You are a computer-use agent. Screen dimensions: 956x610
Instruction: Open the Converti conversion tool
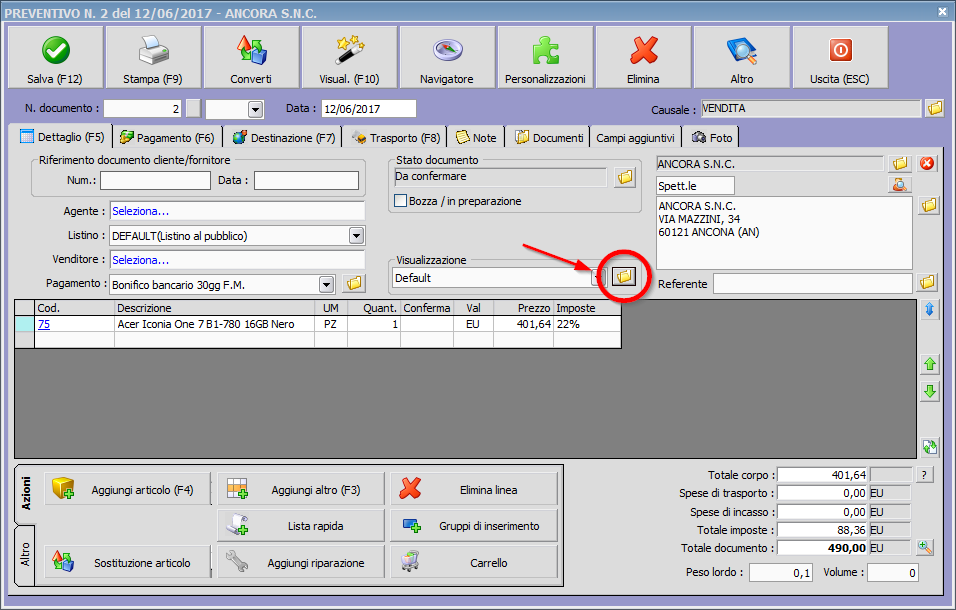(250, 50)
